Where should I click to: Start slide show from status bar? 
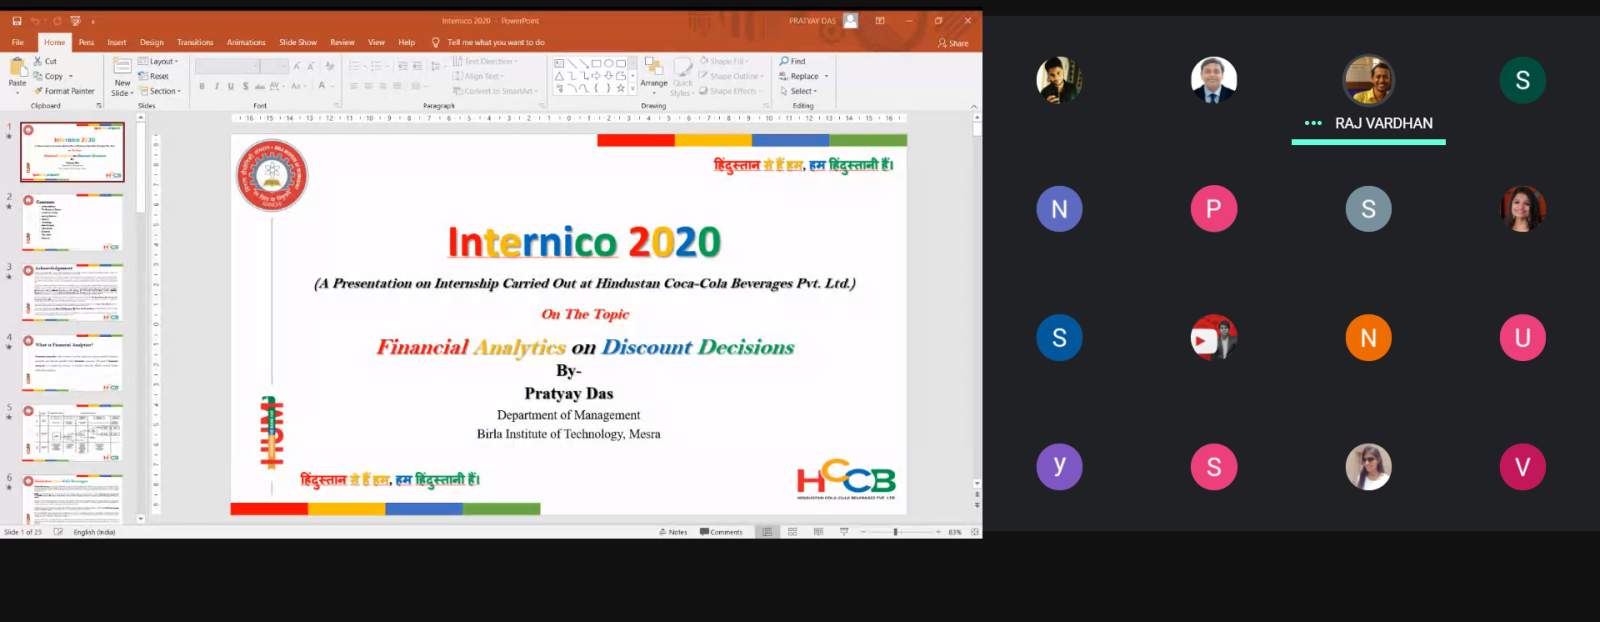(x=844, y=532)
